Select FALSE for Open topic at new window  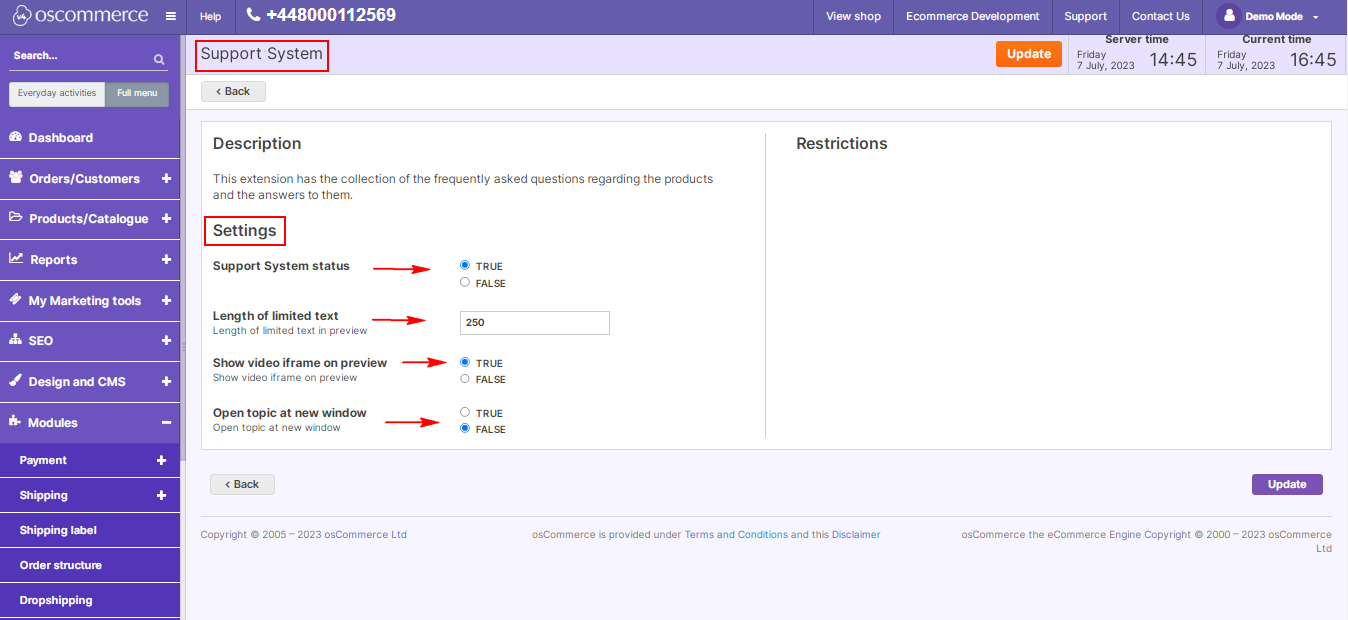(465, 428)
